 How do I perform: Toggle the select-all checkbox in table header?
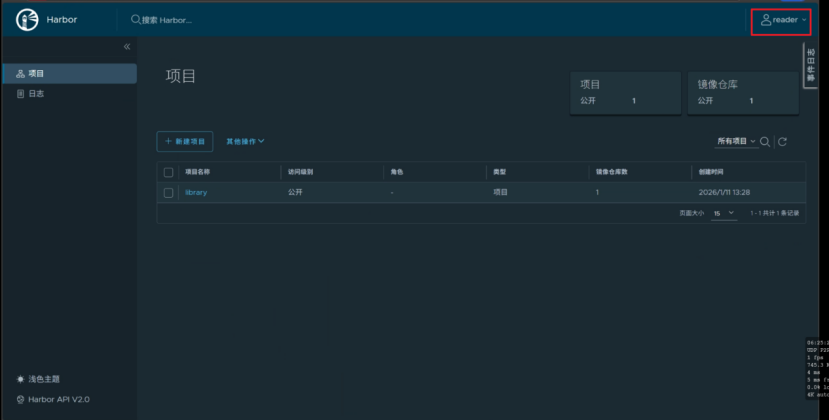pos(168,172)
